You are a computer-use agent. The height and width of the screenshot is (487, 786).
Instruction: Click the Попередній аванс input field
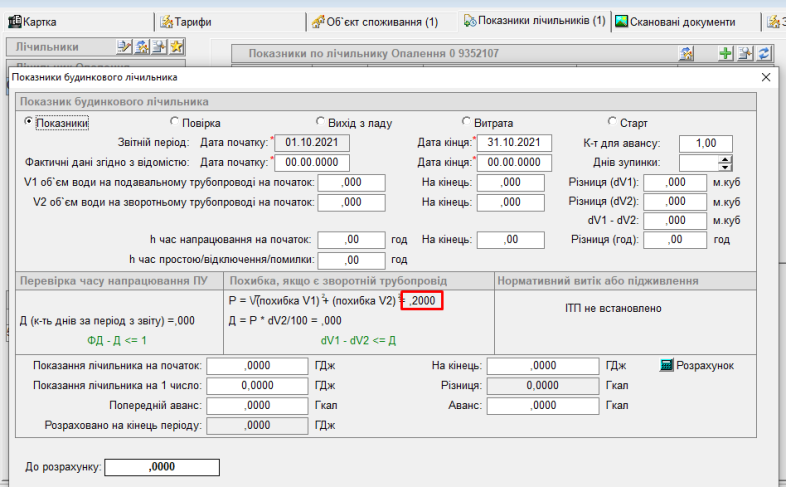click(x=244, y=405)
